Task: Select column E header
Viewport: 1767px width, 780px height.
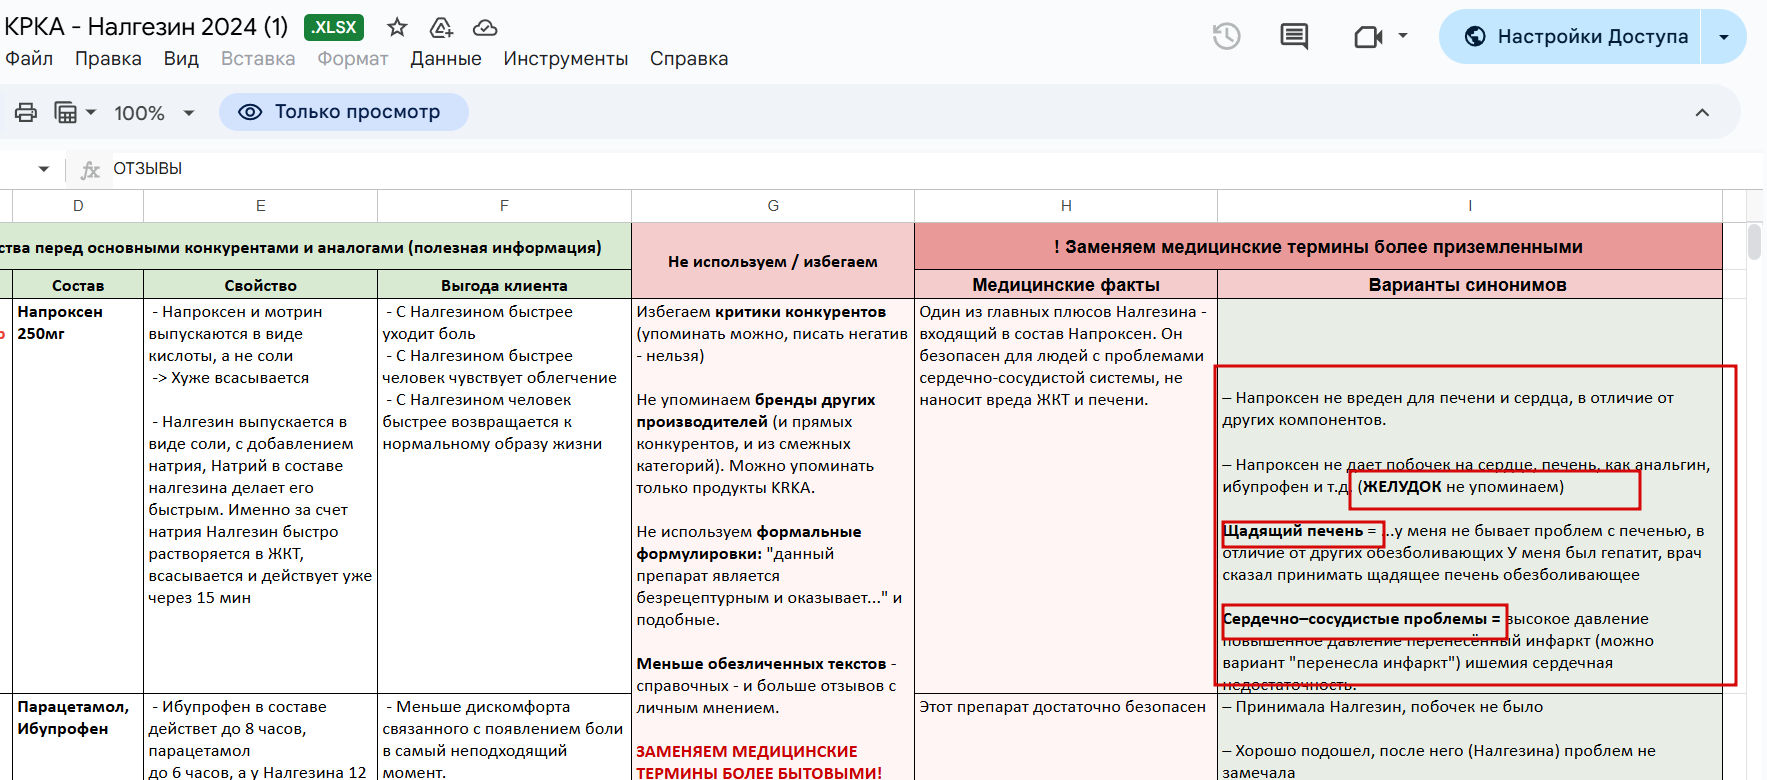Action: [261, 206]
